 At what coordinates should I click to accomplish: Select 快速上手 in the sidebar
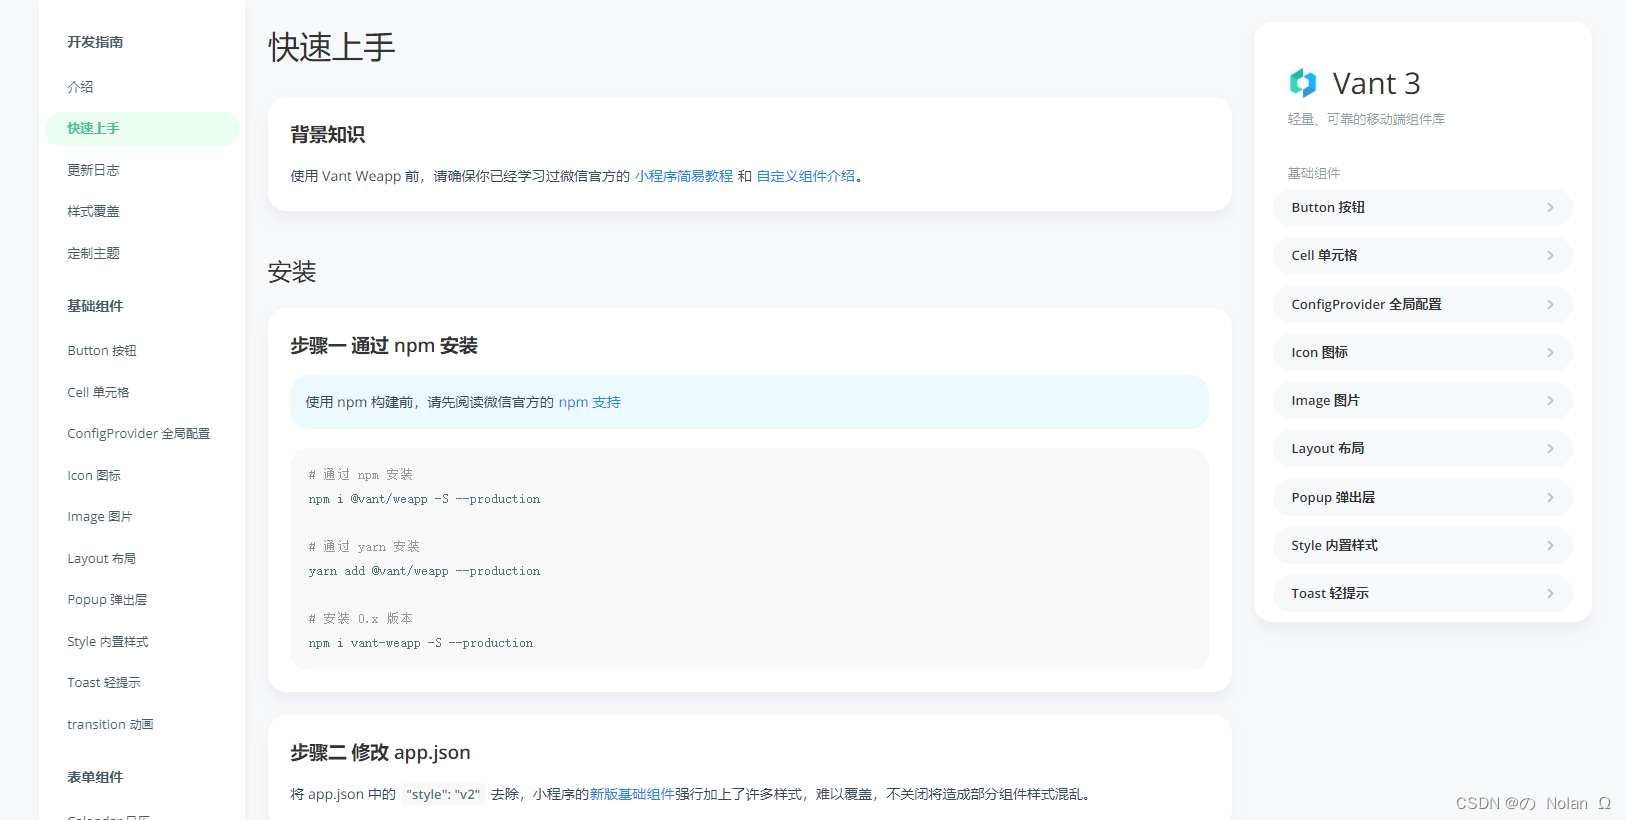point(142,128)
